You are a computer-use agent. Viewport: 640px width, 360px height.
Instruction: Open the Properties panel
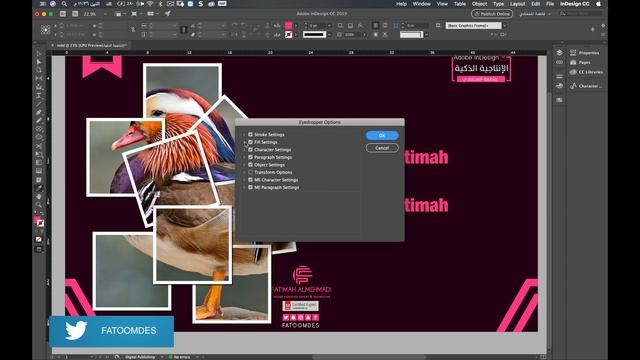tap(584, 53)
